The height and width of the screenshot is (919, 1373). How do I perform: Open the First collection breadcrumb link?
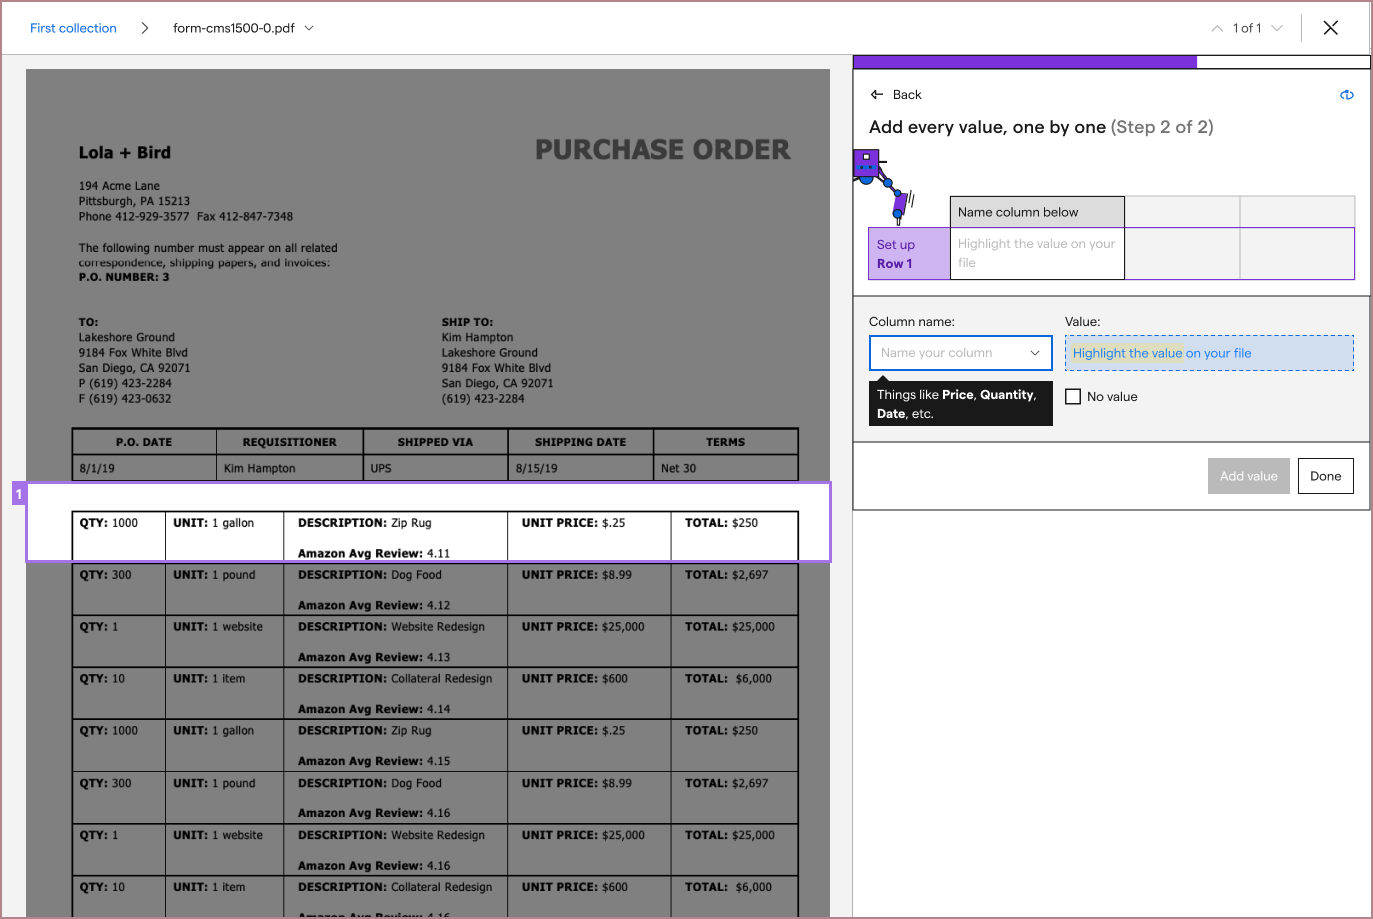72,28
